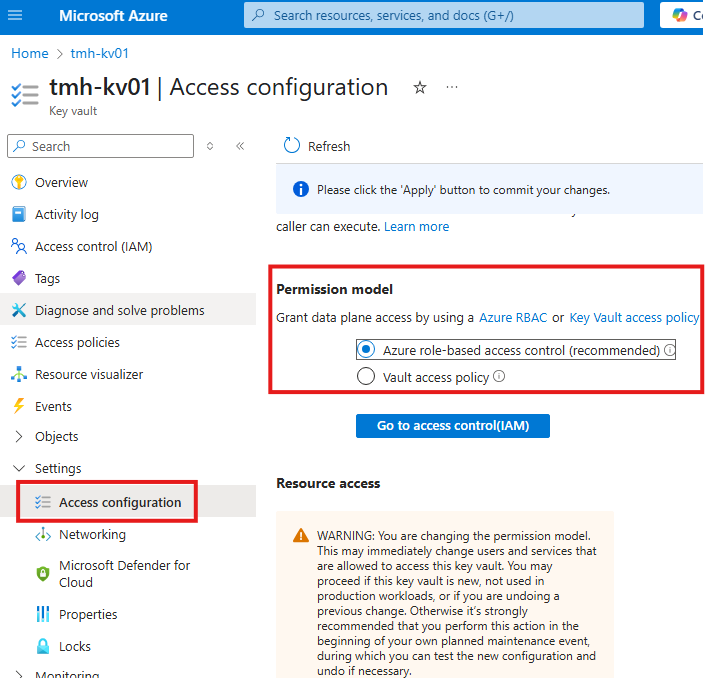Open Diagnose and solve problems
705x678 pixels.
128,310
